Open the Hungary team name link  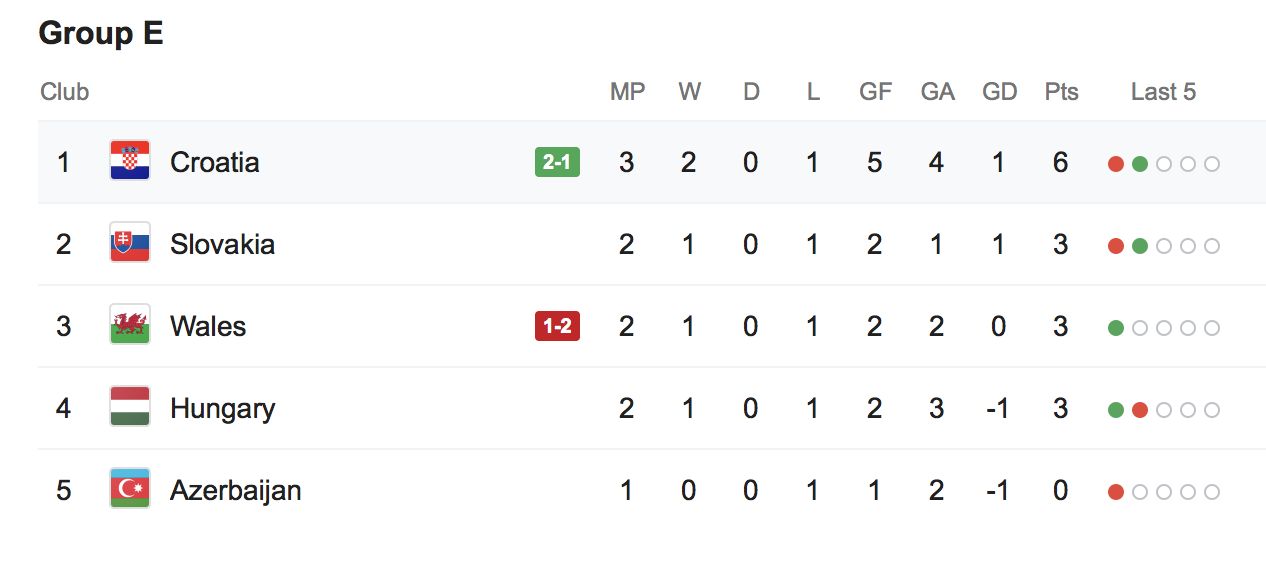click(222, 408)
